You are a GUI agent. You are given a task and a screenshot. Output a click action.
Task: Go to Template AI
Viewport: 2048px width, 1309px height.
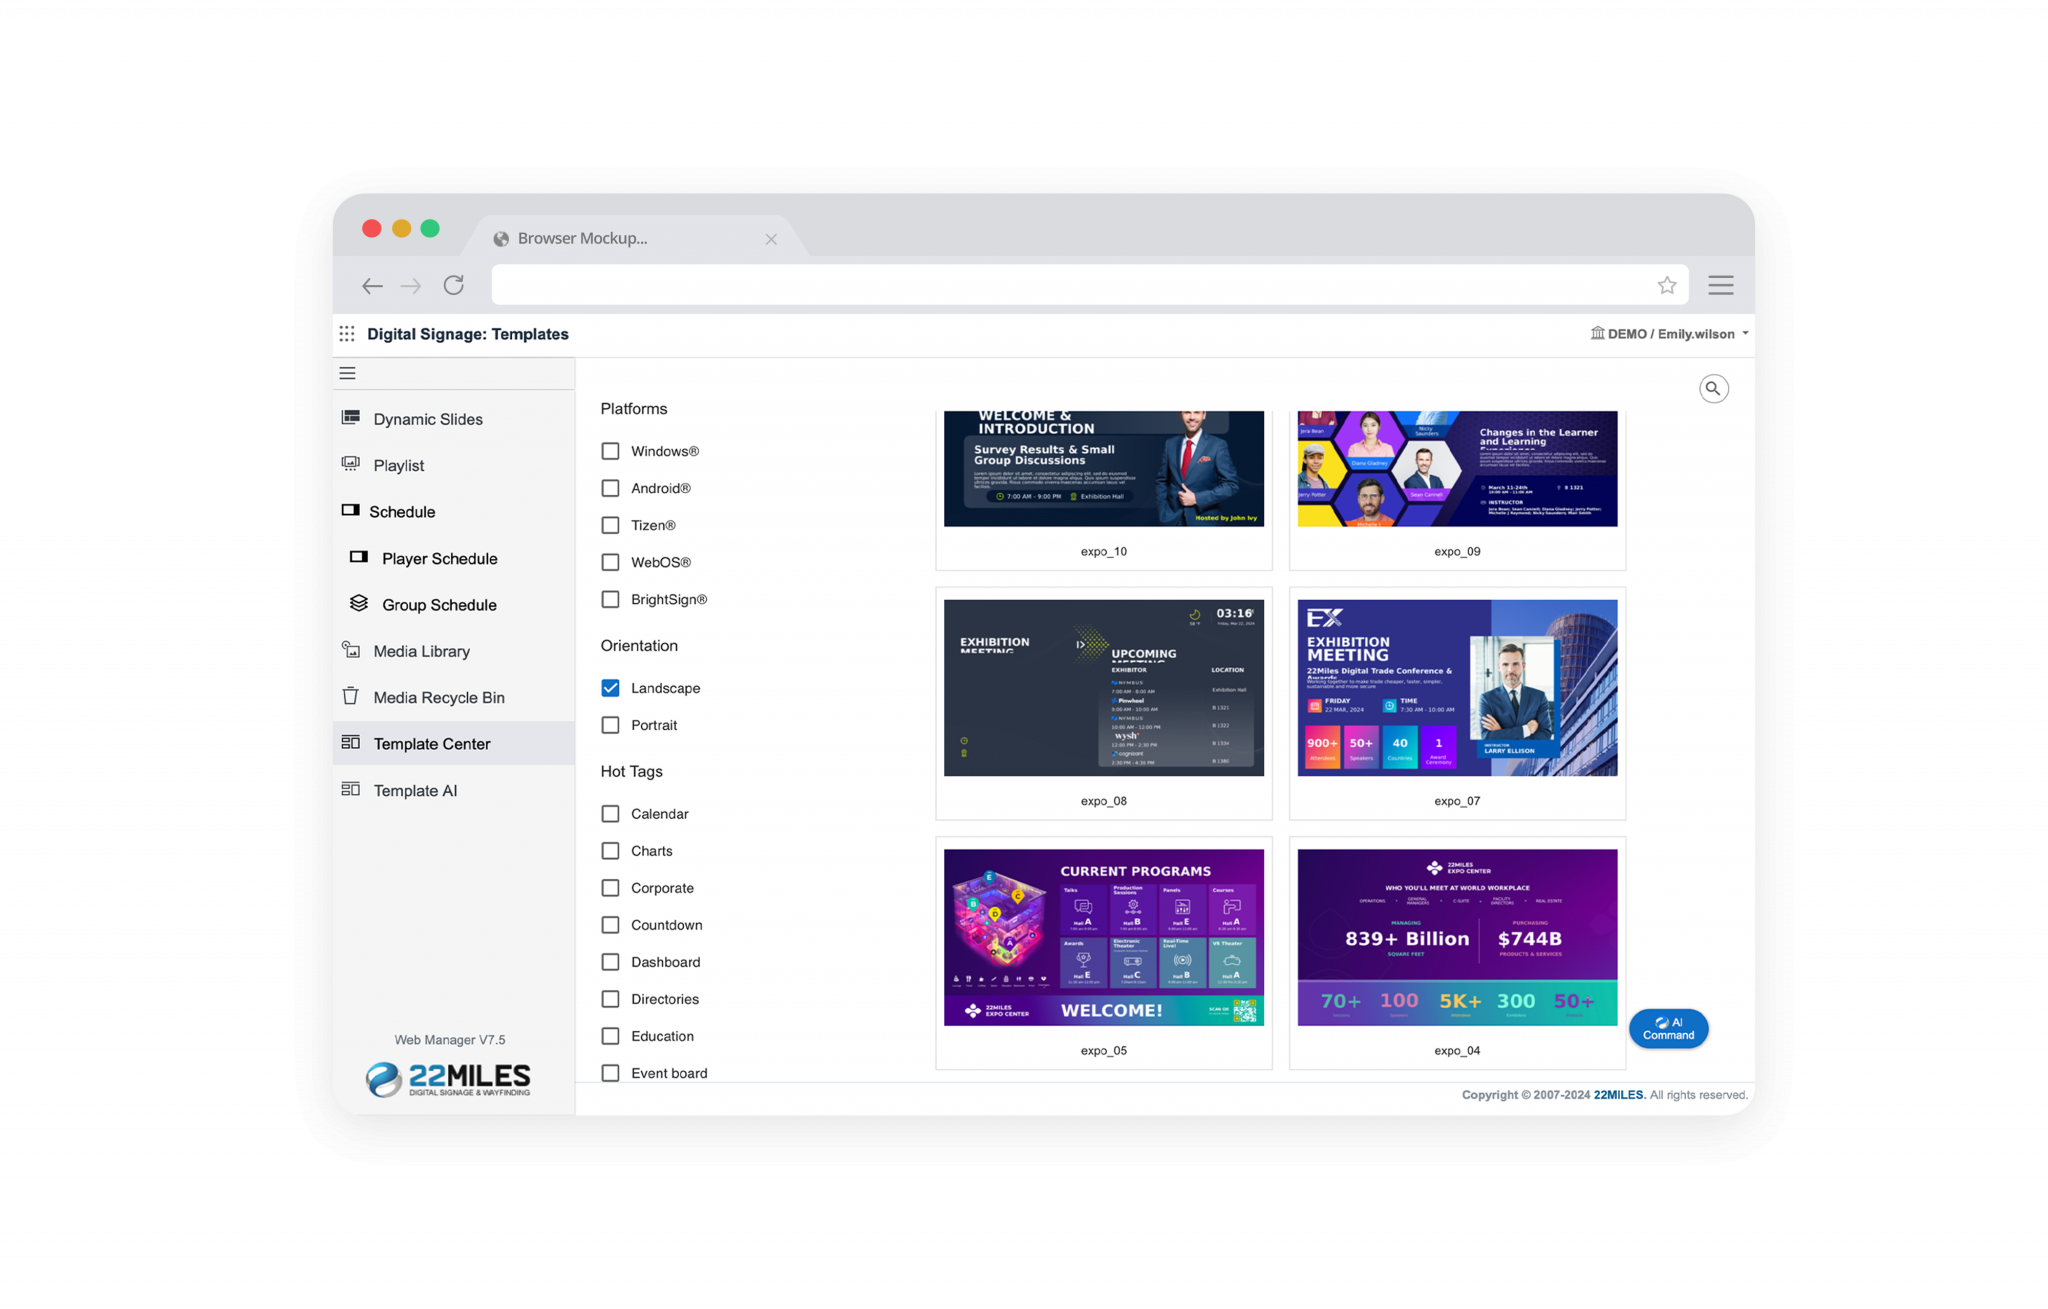click(413, 790)
